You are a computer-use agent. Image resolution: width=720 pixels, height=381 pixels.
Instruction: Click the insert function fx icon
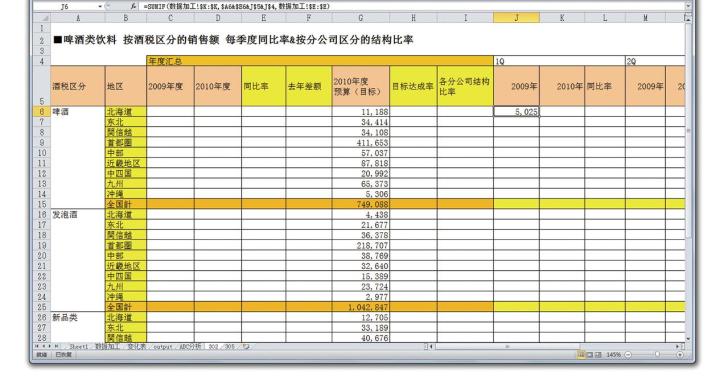[133, 6]
